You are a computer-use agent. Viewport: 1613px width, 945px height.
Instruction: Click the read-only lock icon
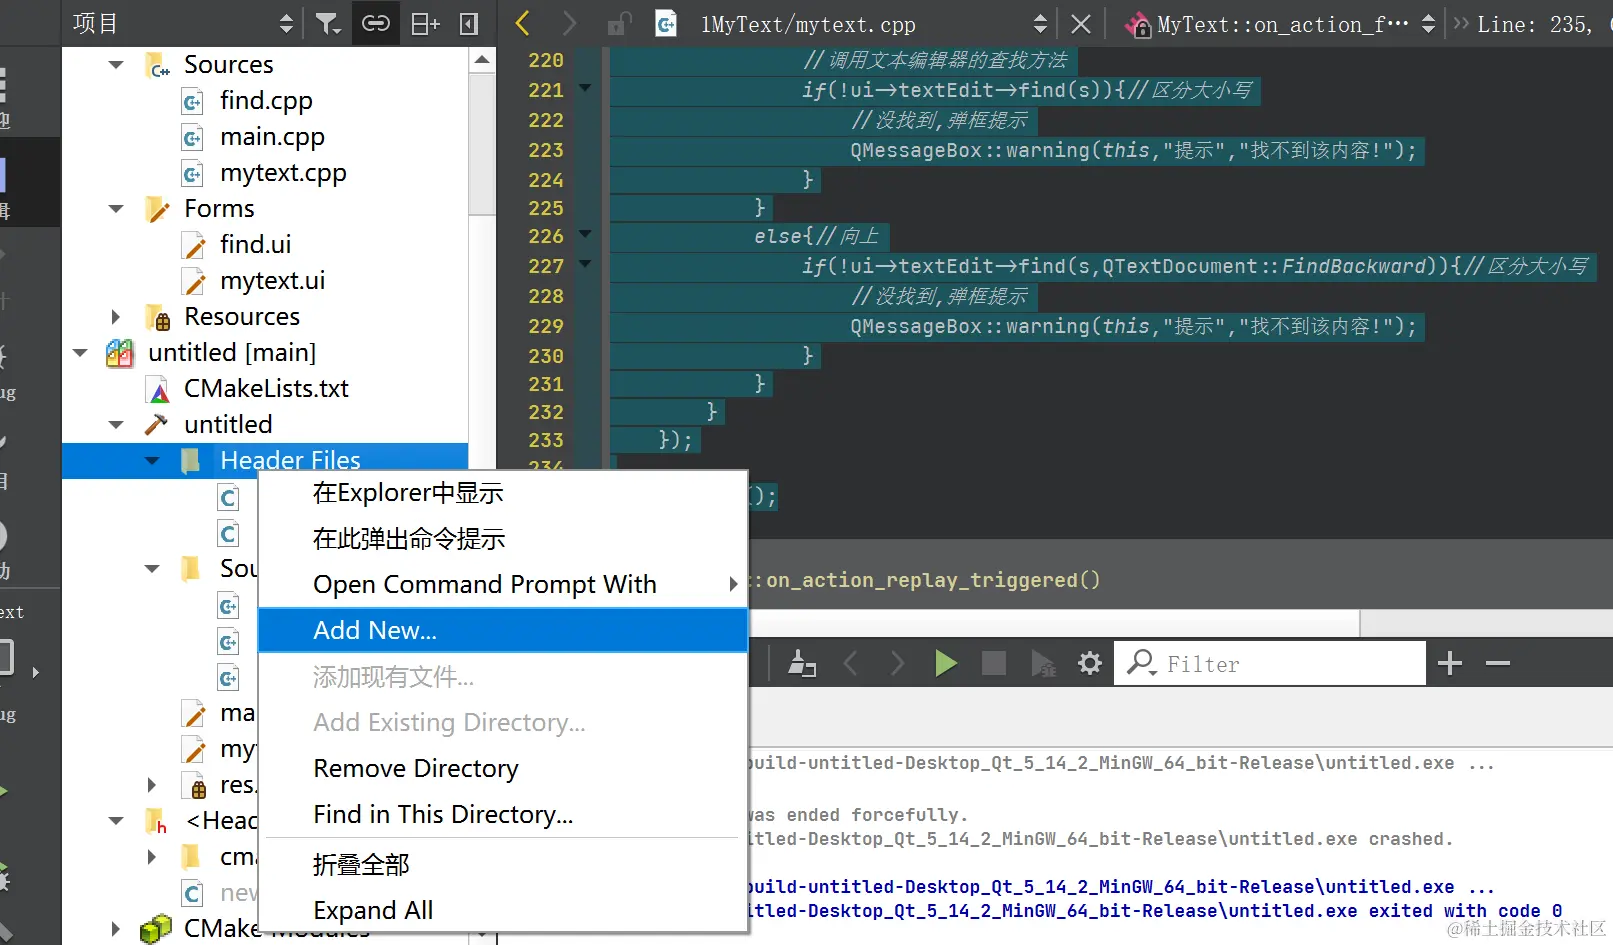[620, 23]
